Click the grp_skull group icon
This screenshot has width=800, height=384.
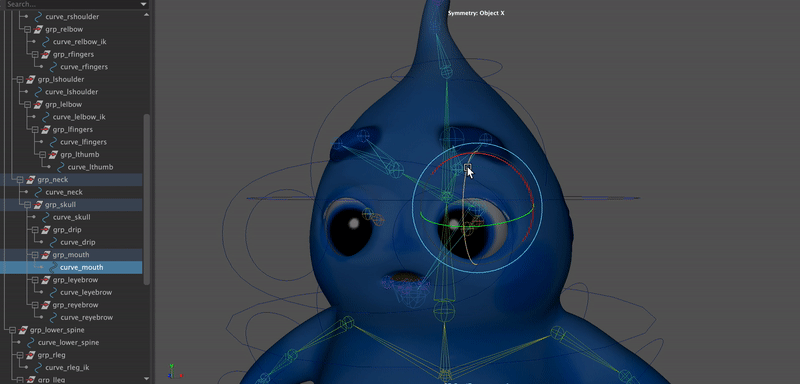coord(38,204)
